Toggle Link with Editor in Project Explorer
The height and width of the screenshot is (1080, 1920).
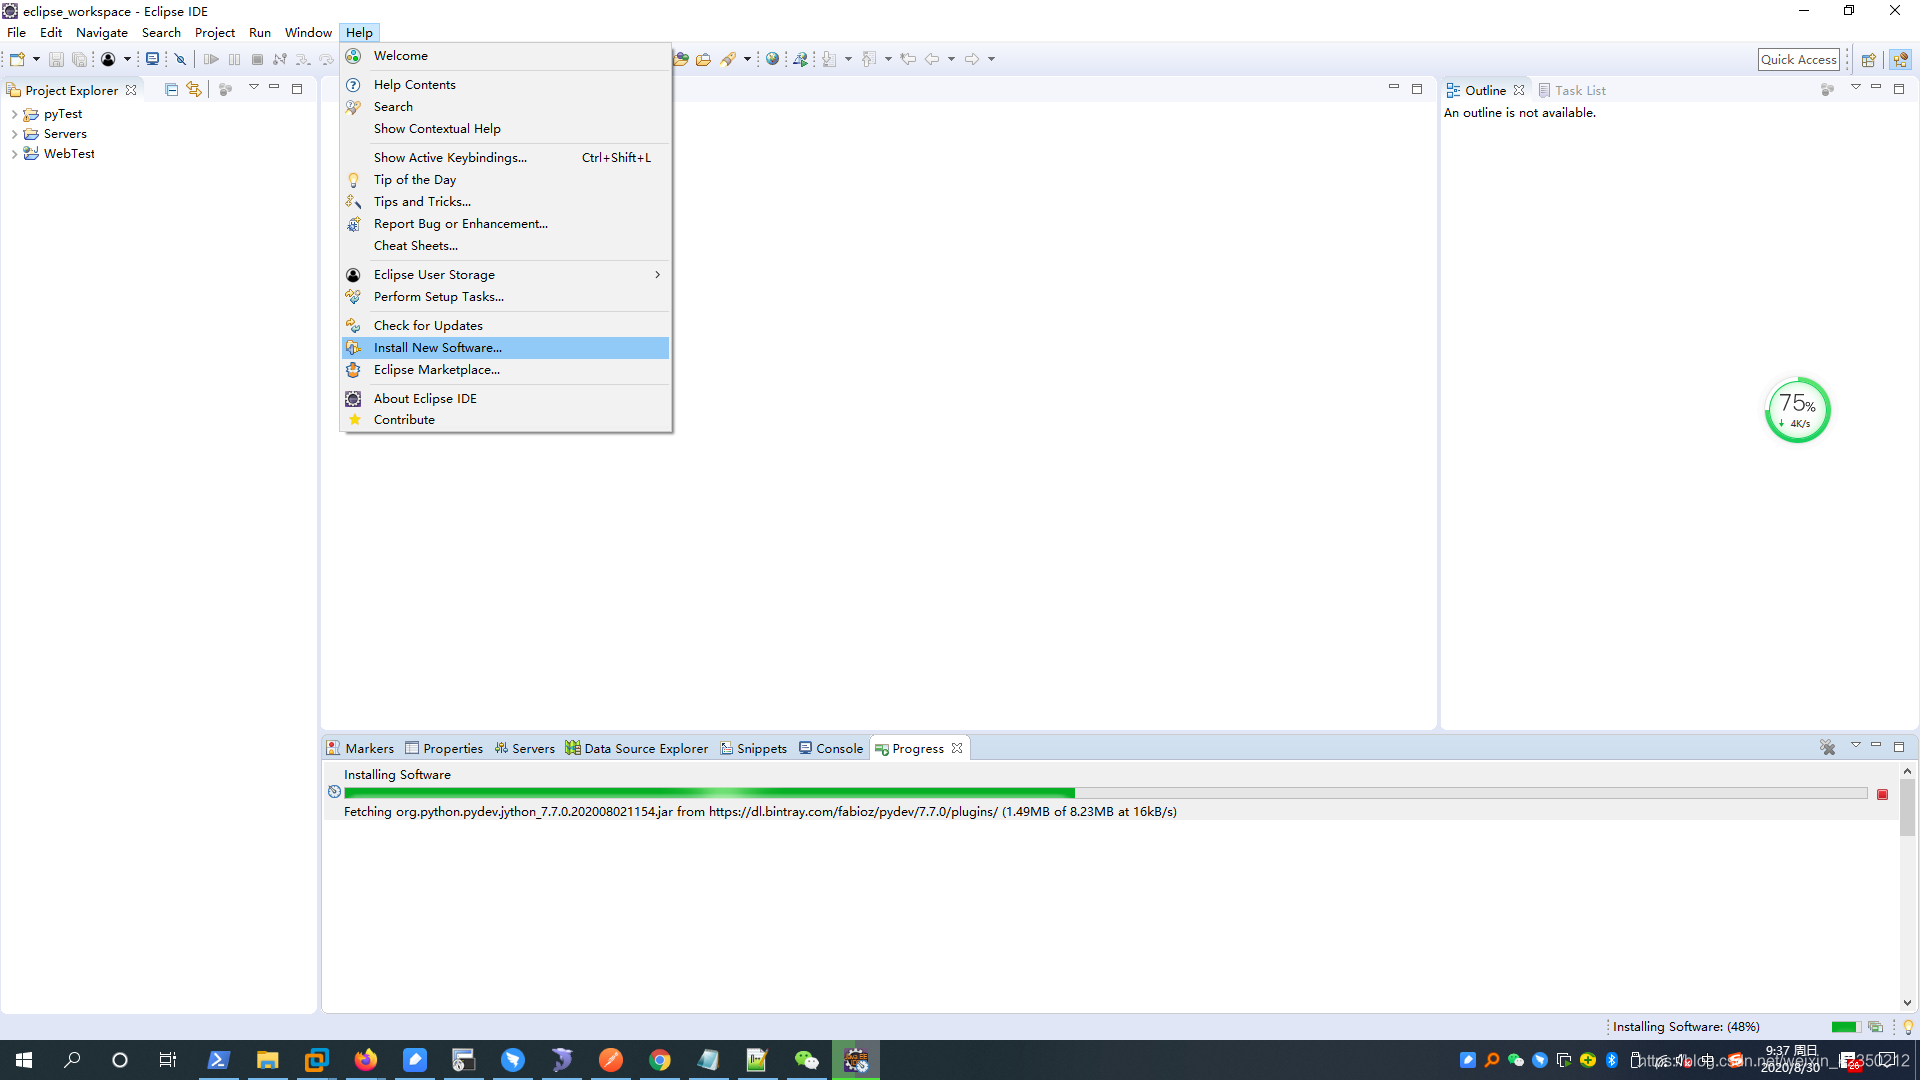194,90
